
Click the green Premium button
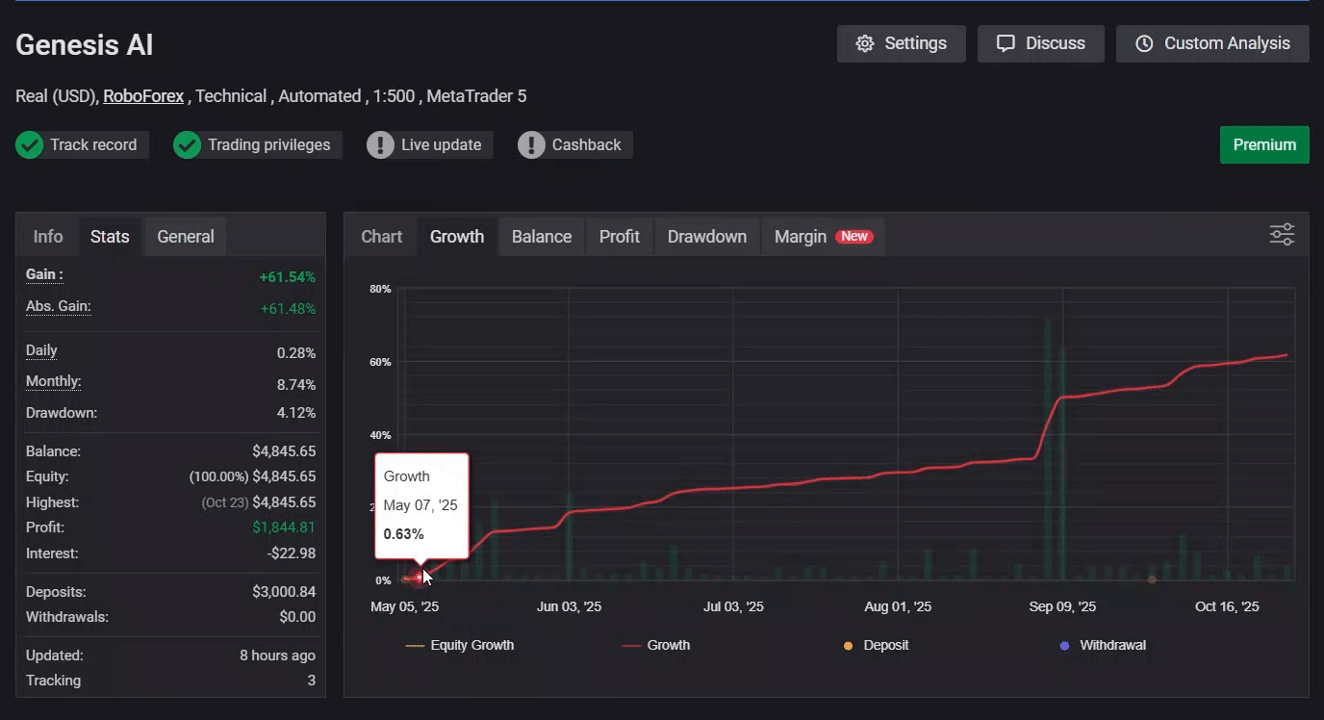tap(1264, 145)
